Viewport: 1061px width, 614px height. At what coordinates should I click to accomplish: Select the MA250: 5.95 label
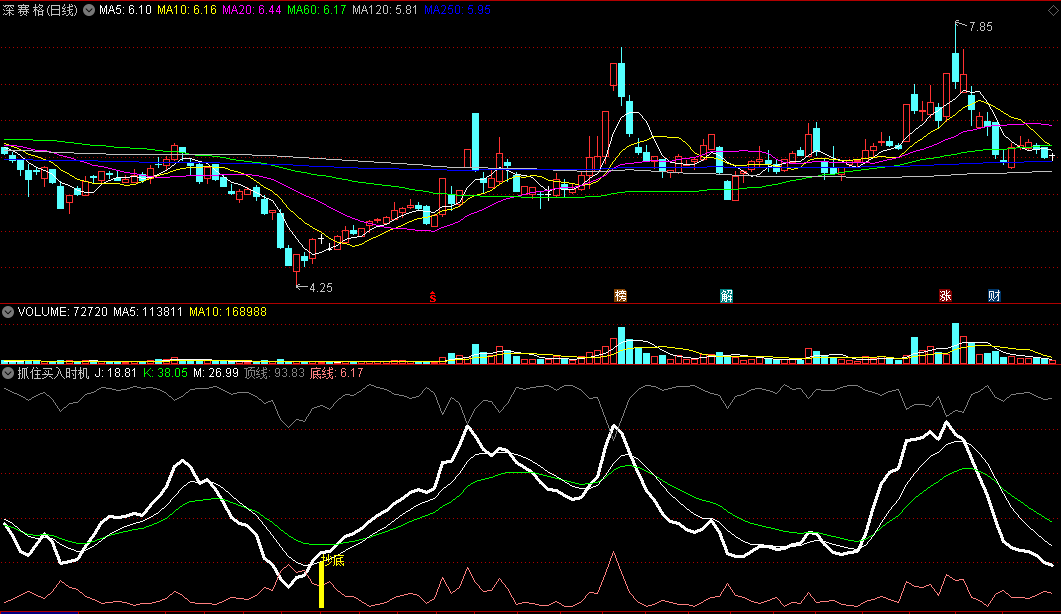(457, 10)
